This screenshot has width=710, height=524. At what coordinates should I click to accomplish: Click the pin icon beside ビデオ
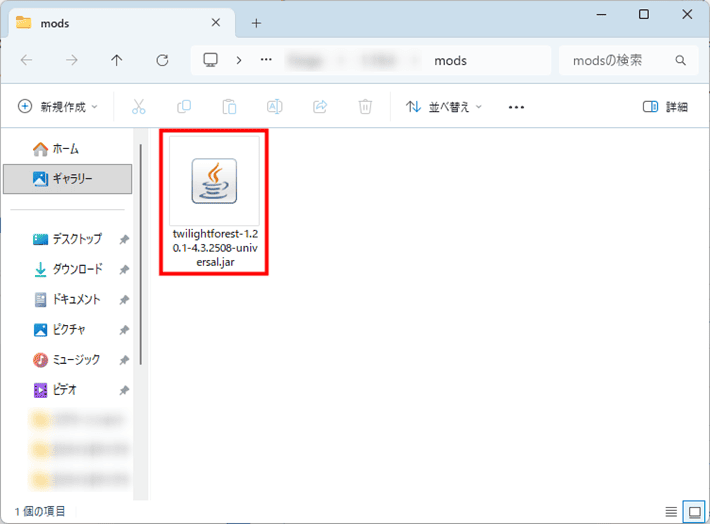point(124,390)
